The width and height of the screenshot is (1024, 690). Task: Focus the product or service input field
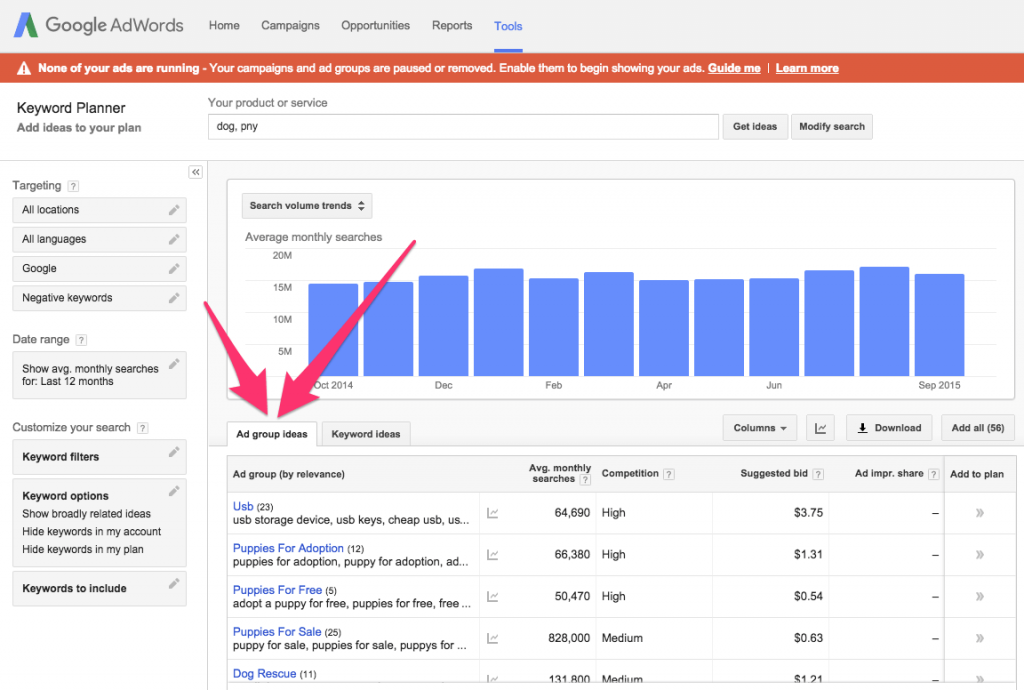pyautogui.click(x=463, y=127)
